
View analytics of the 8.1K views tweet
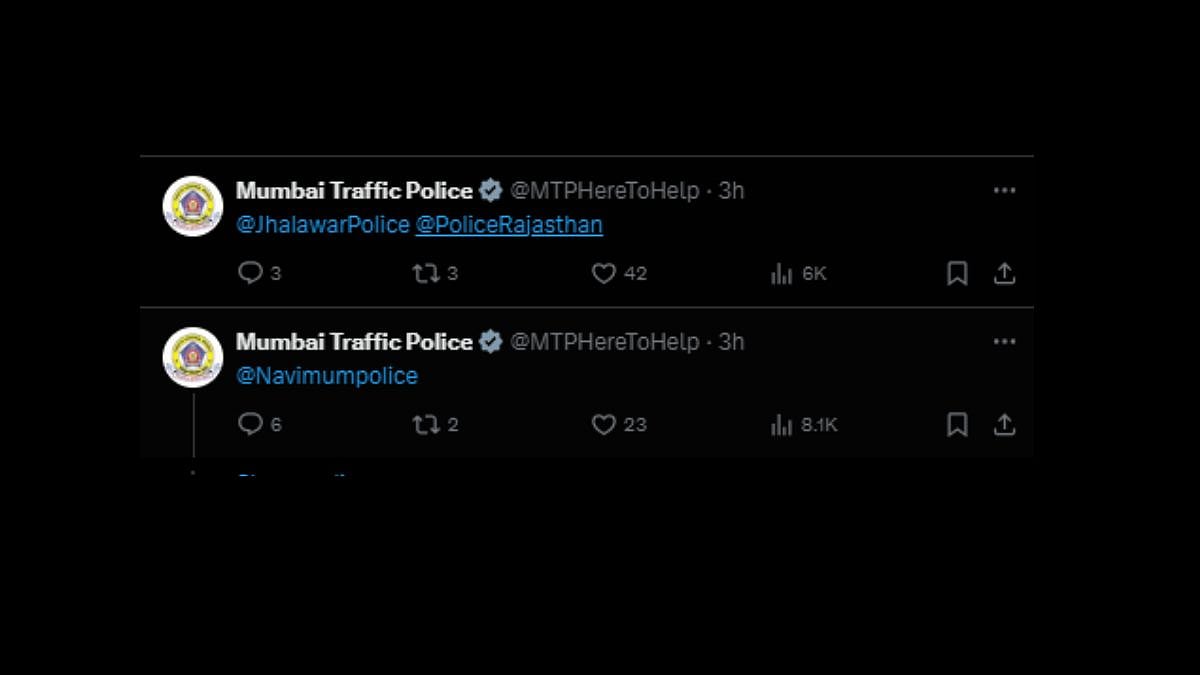[781, 425]
